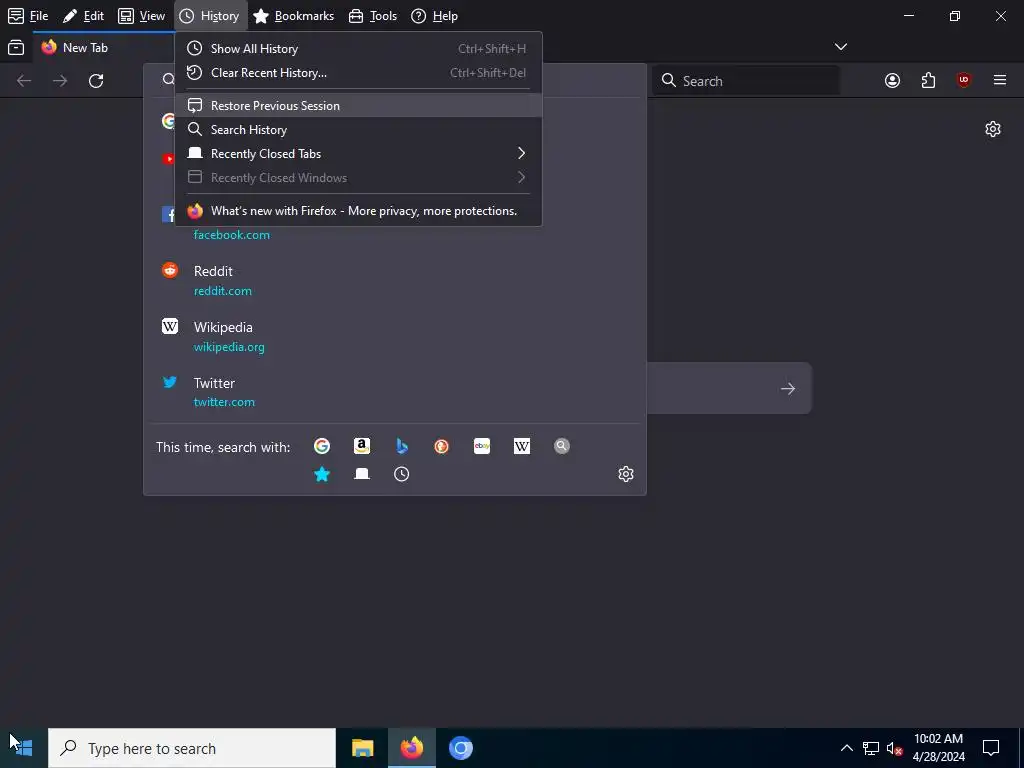
Task: Open the Edit menu
Action: pyautogui.click(x=84, y=16)
